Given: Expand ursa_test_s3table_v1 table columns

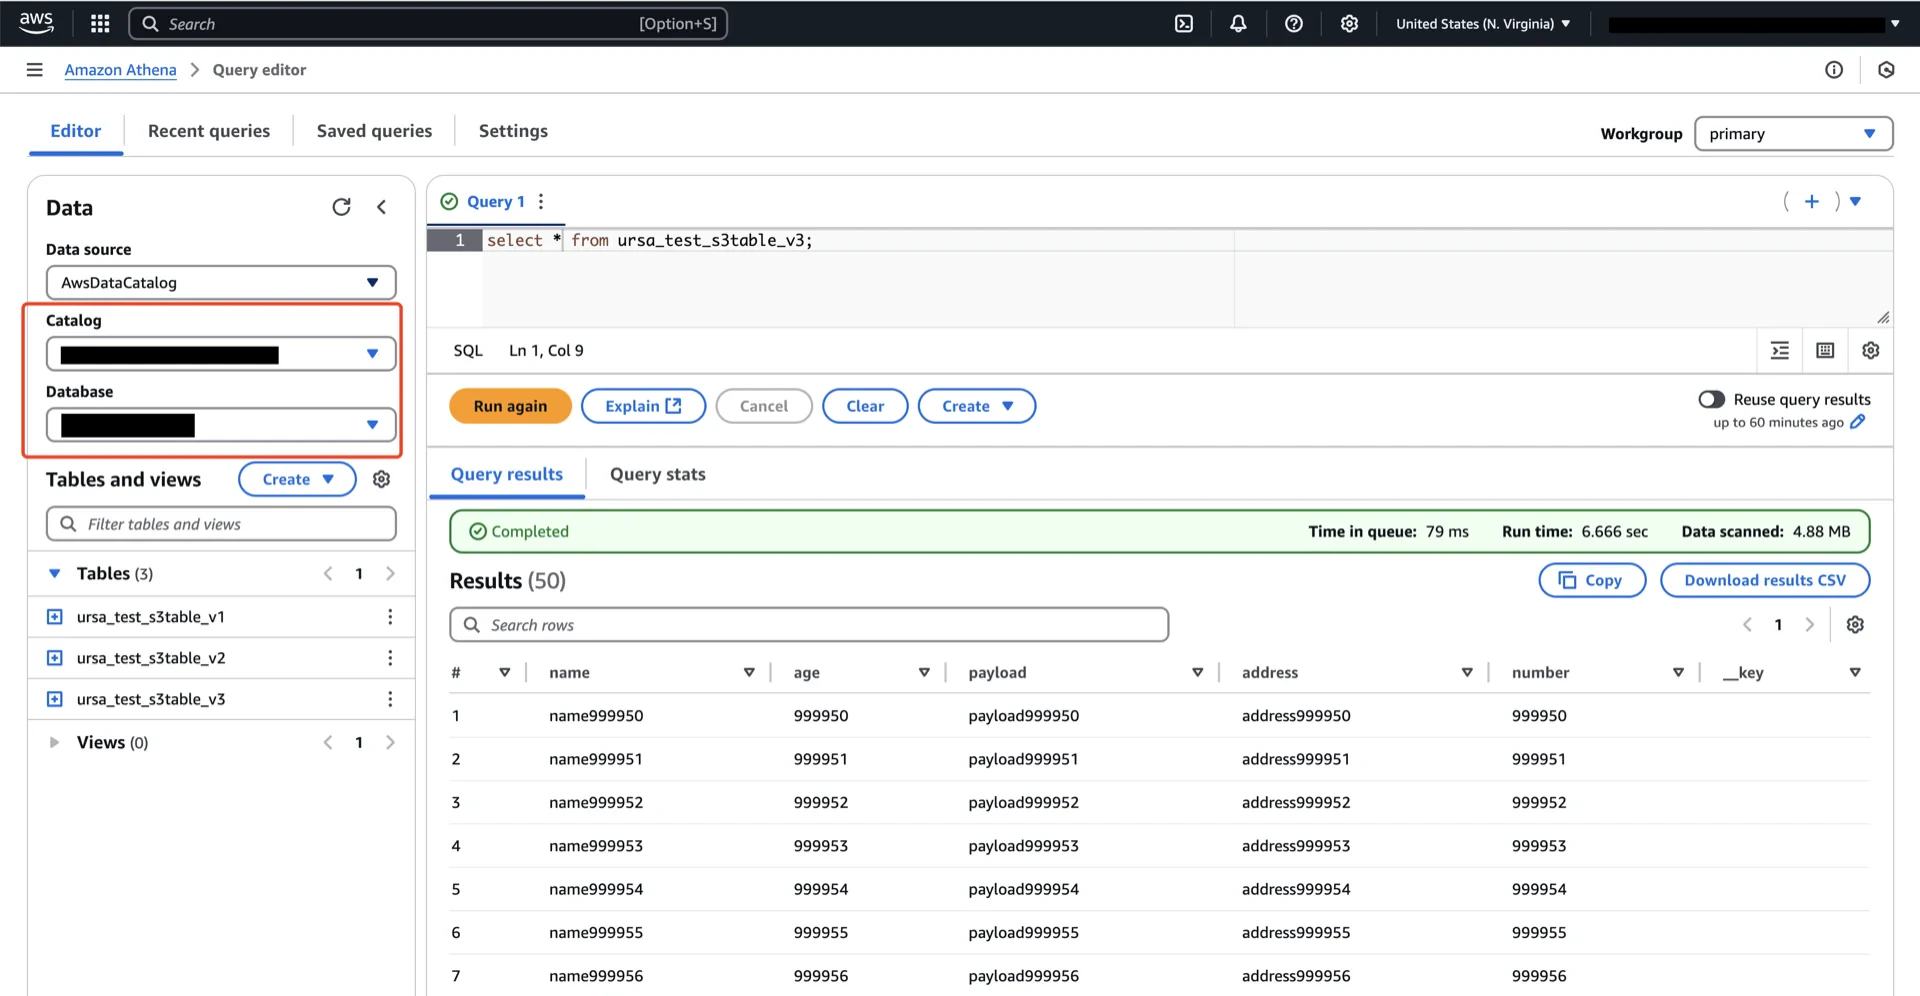Looking at the screenshot, I should click(55, 617).
